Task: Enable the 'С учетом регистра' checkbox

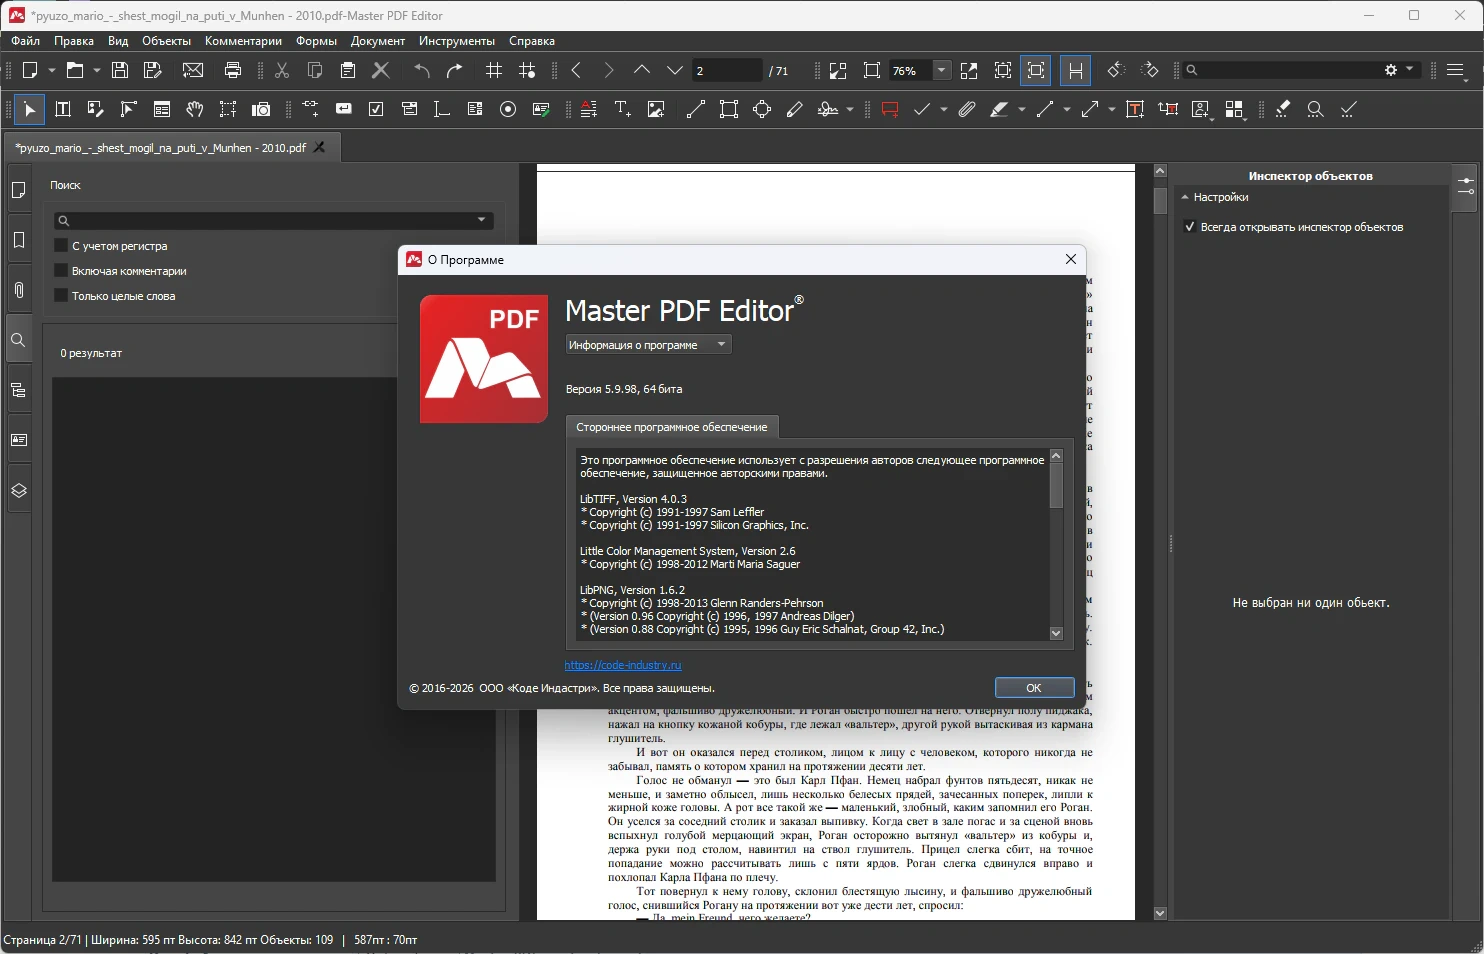Action: coord(61,245)
